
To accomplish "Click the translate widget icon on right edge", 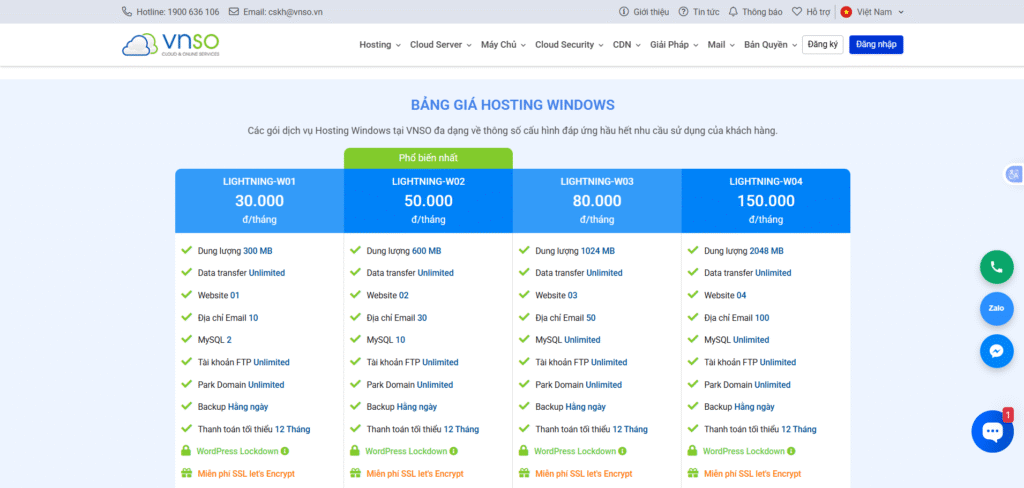I will point(1014,175).
